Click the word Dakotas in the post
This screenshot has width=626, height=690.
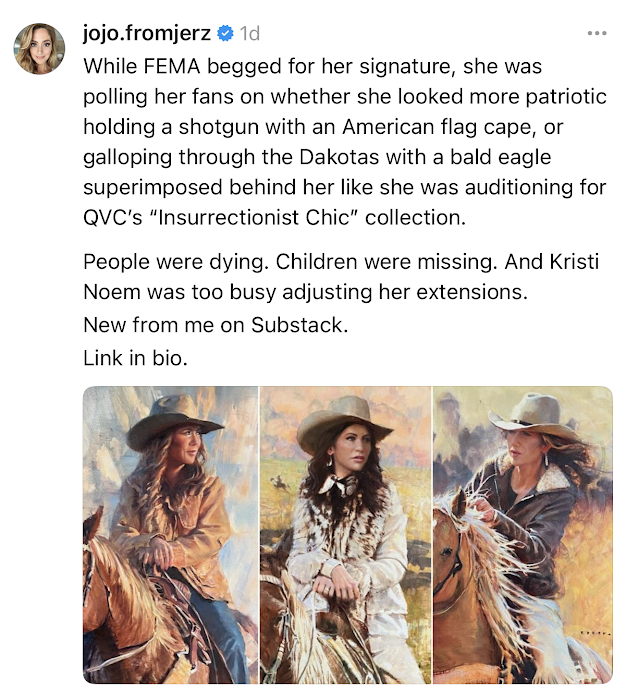coord(339,157)
